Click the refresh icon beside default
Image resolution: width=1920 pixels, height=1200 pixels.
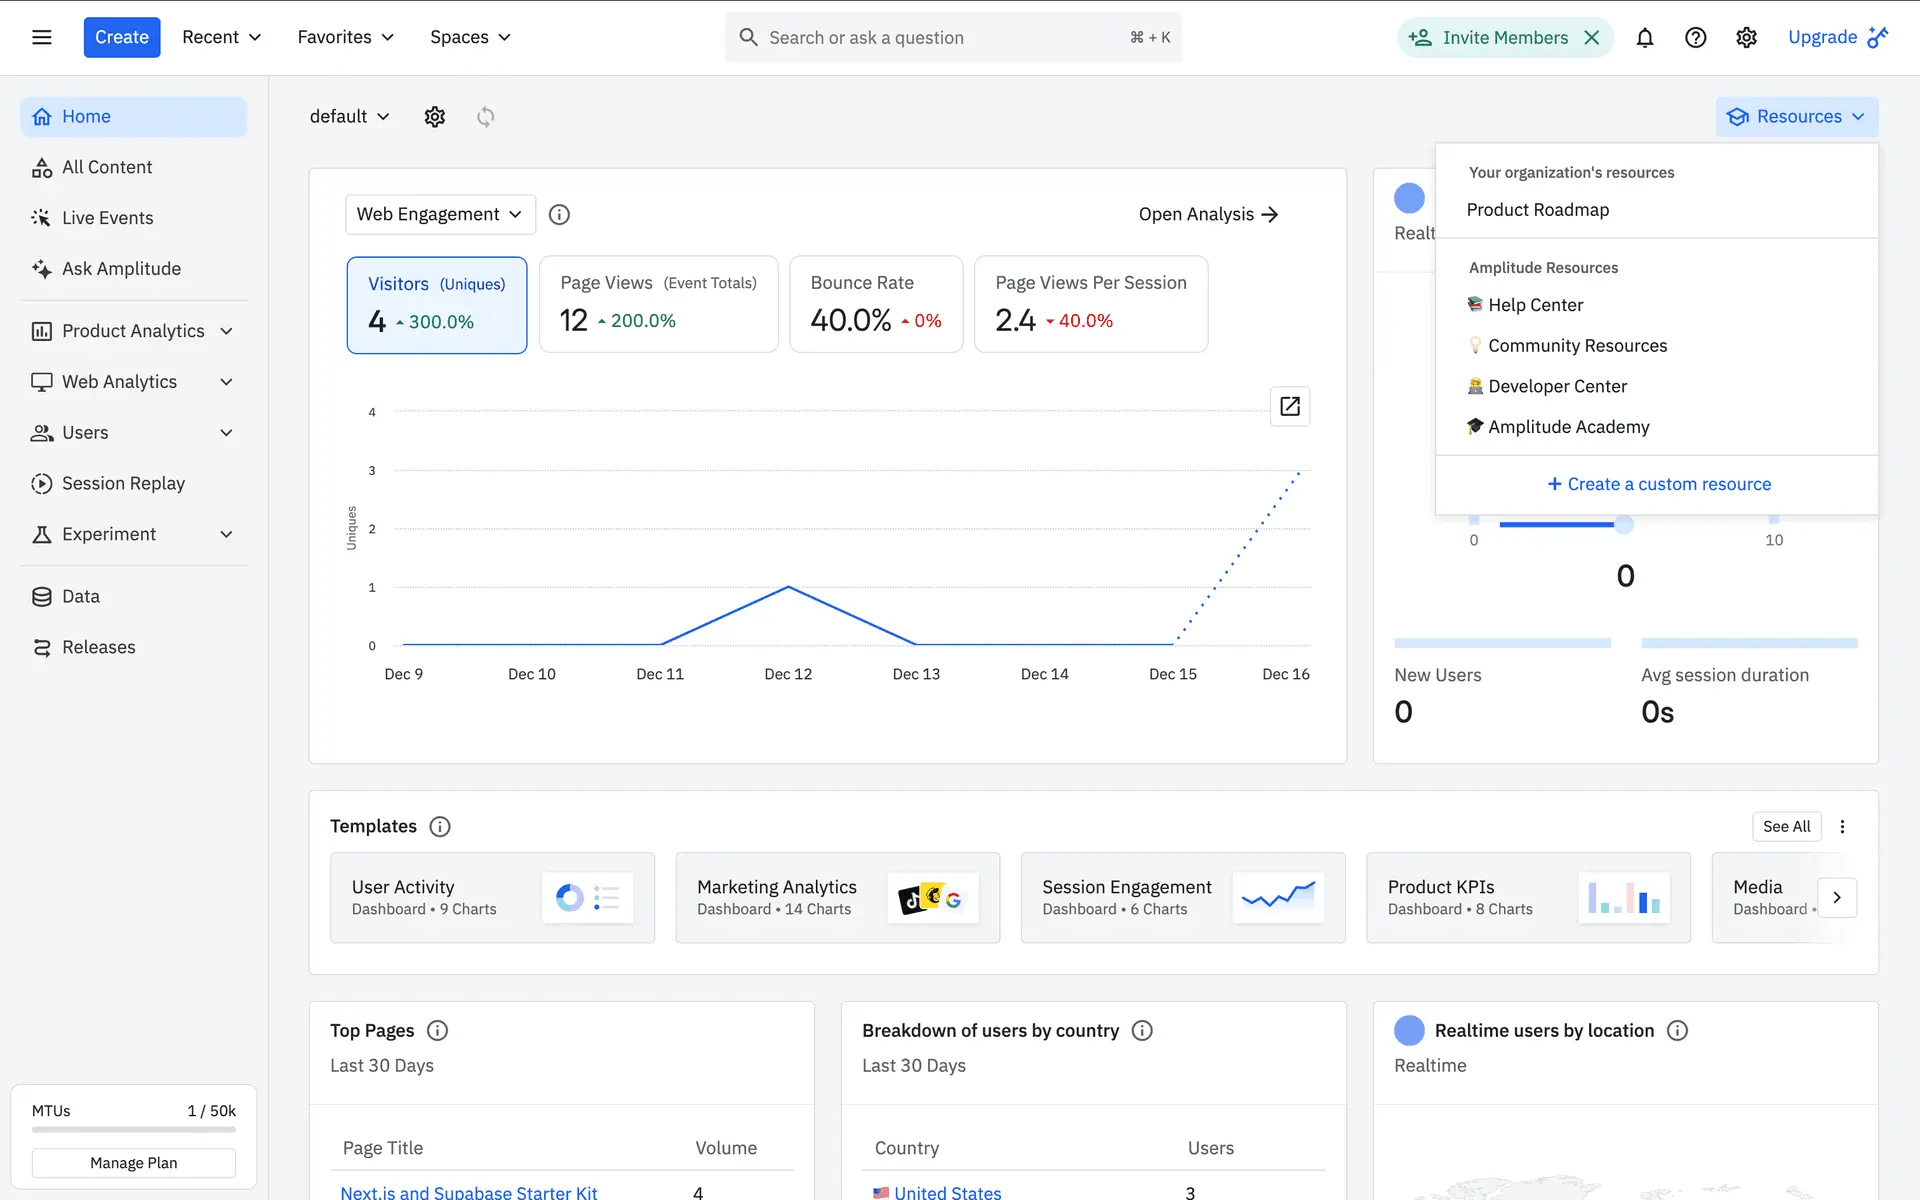pos(485,116)
